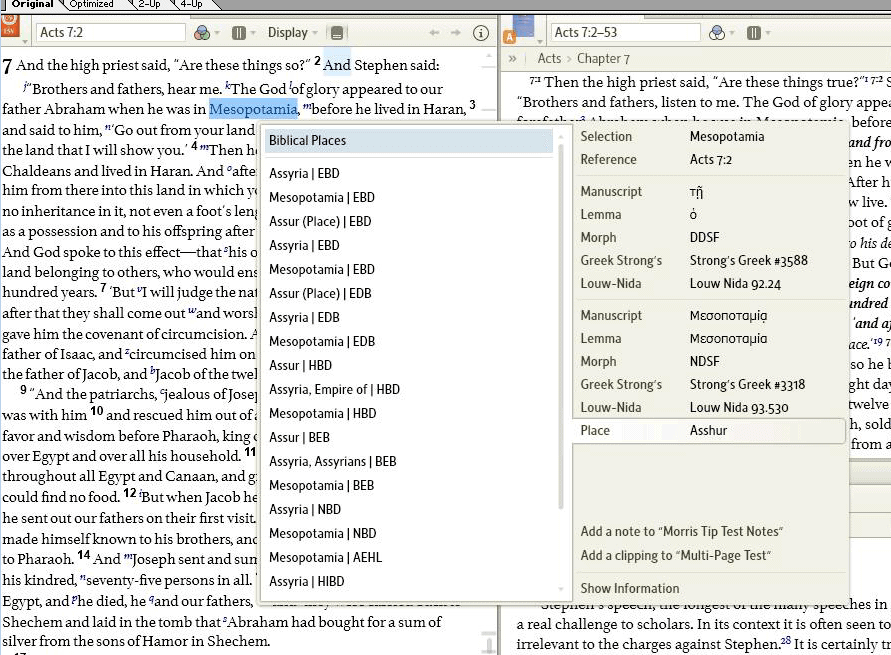The width and height of the screenshot is (891, 655).
Task: Choose Mesopotamia | AEHL from Biblical Places
Action: click(325, 557)
